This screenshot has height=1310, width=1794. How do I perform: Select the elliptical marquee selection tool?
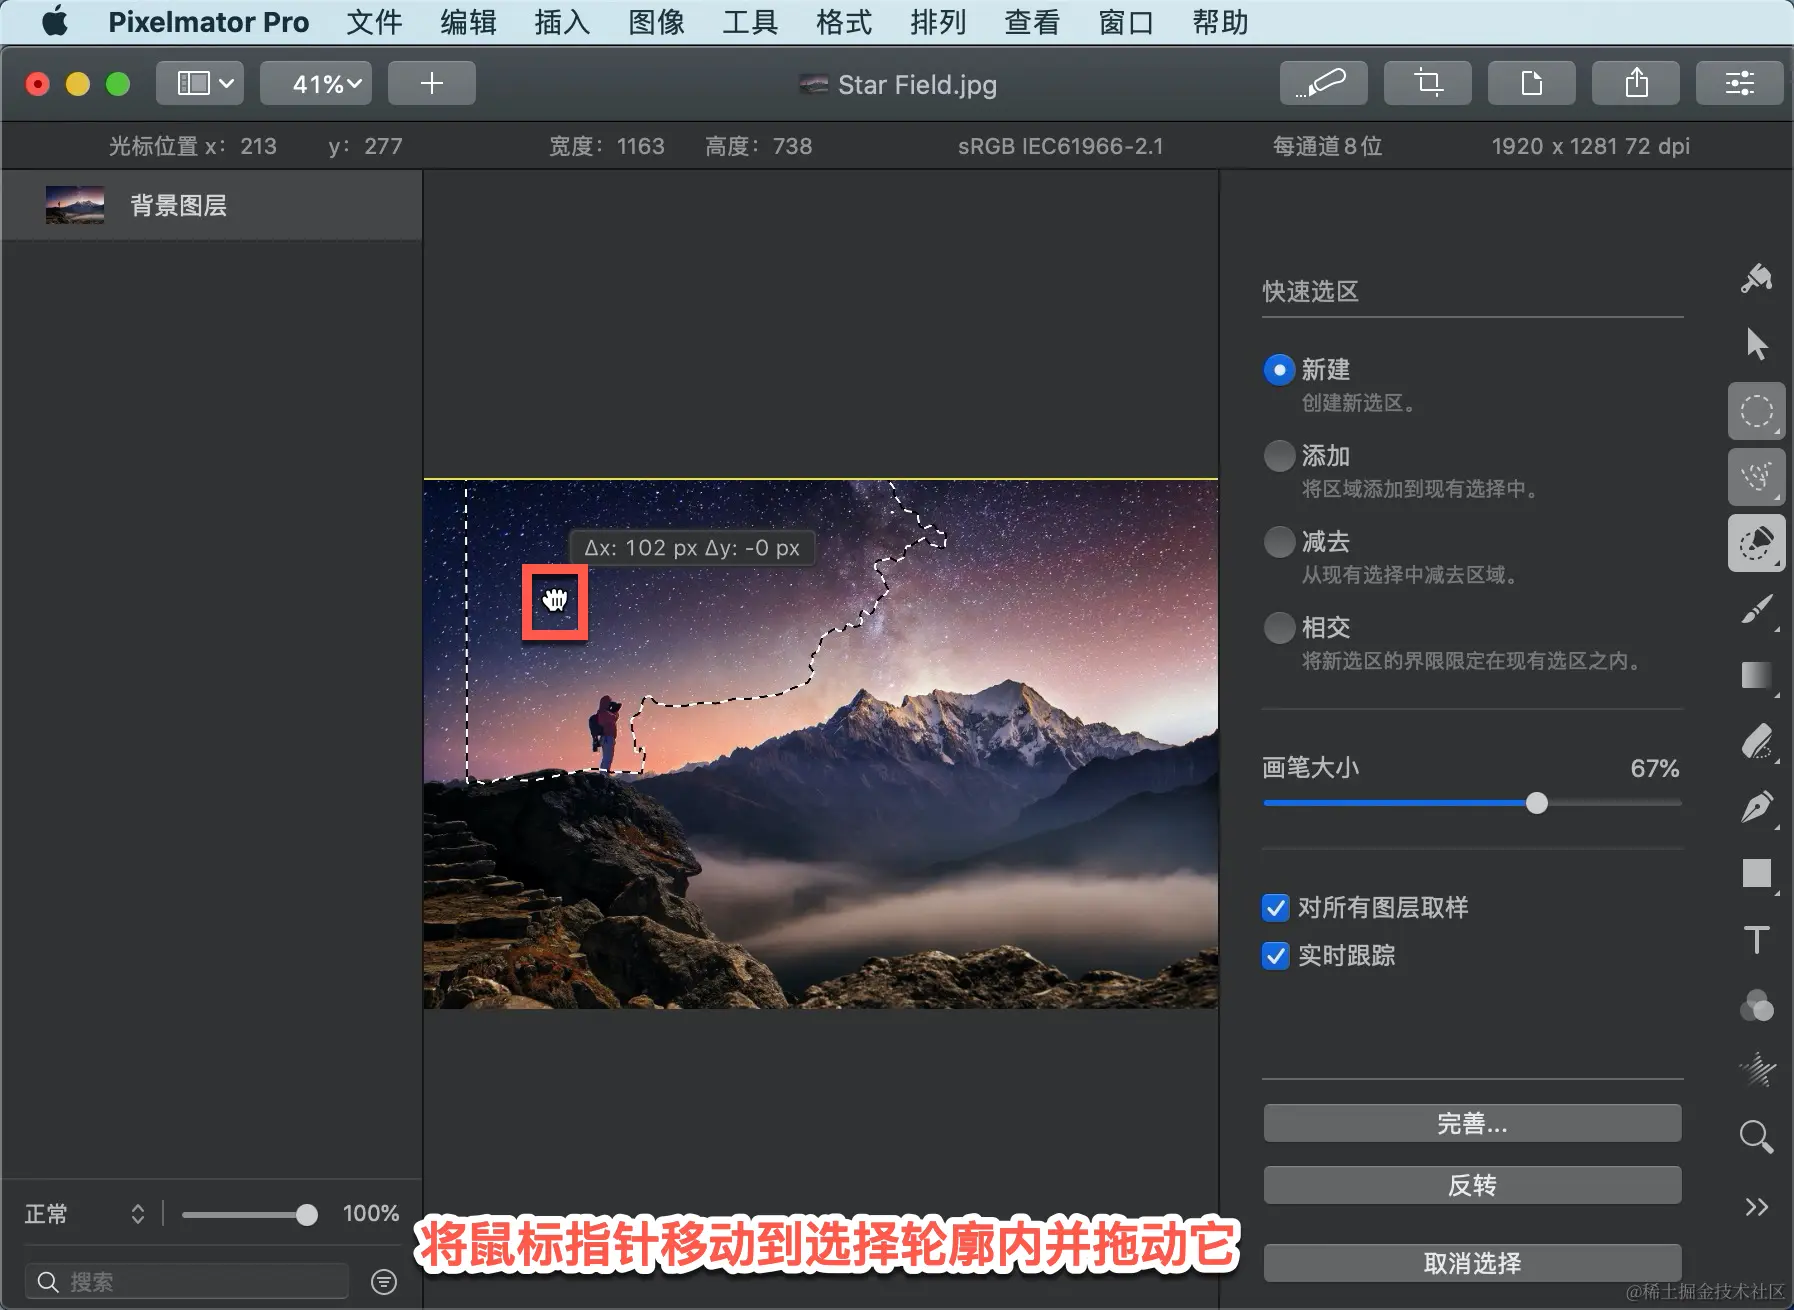click(1756, 411)
